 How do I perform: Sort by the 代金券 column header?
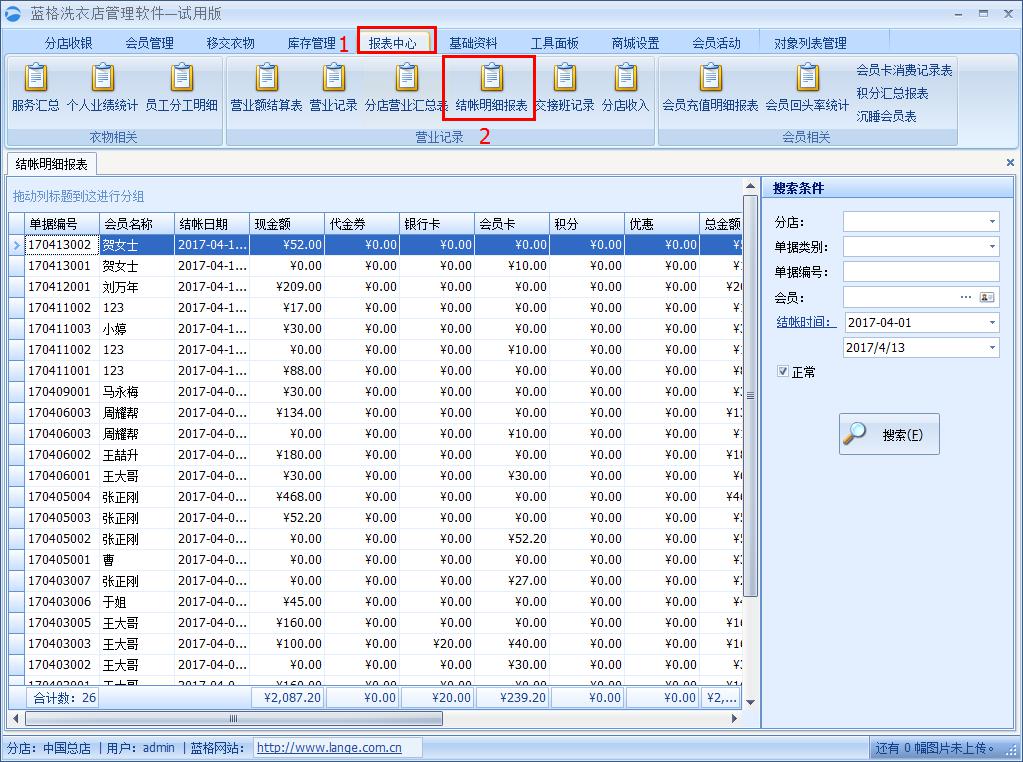(362, 224)
